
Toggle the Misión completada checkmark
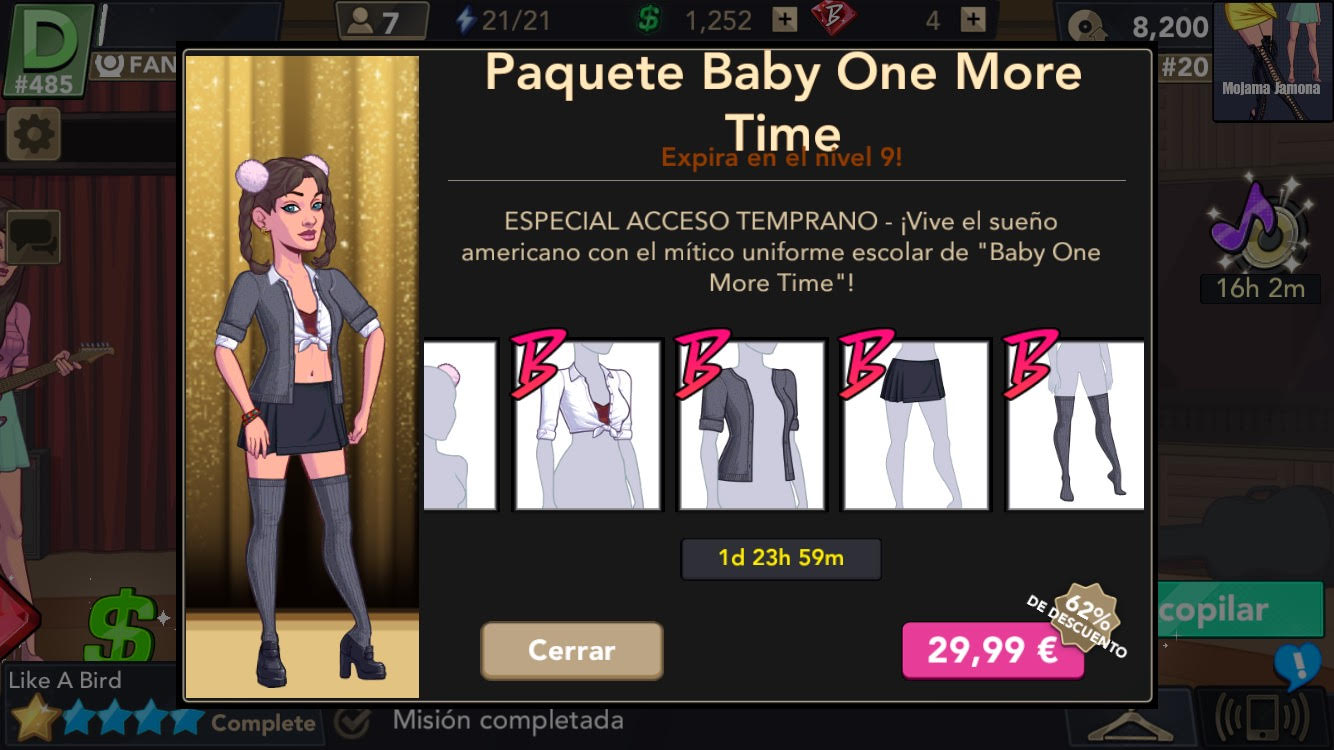point(351,721)
